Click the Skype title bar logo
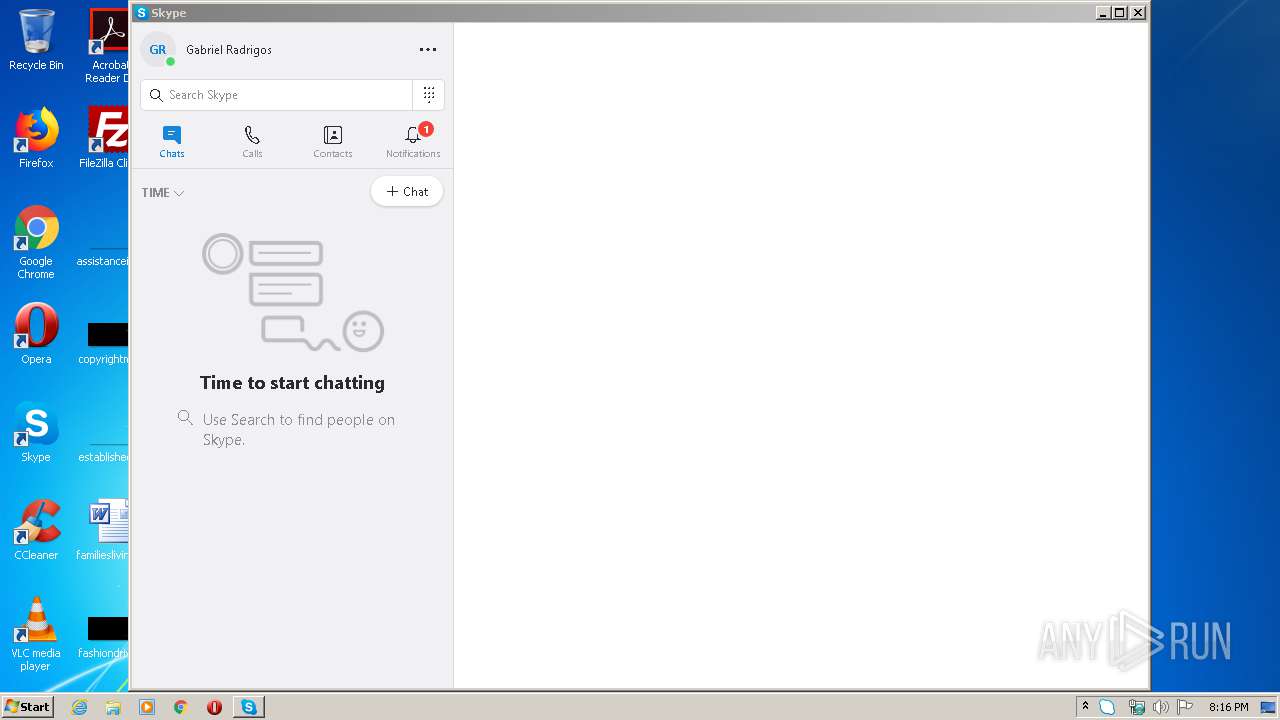1280x720 pixels. click(x=142, y=13)
